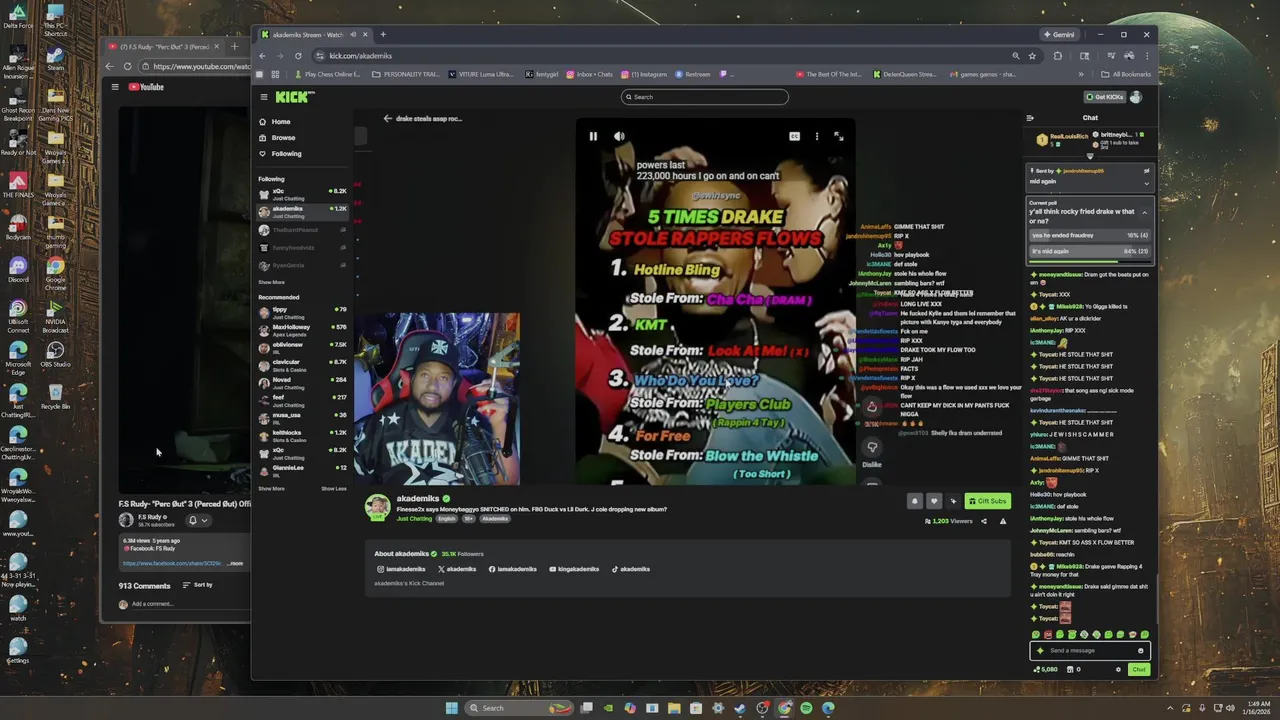
Task: Dislike the clip in video overlay
Action: pos(872,449)
